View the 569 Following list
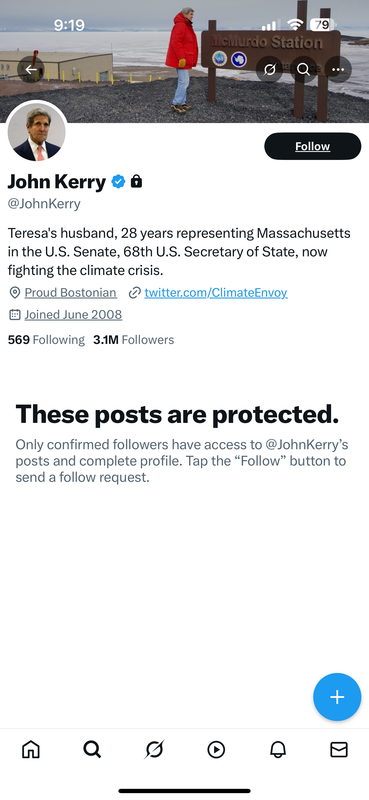Image resolution: width=369 pixels, height=800 pixels. [46, 340]
